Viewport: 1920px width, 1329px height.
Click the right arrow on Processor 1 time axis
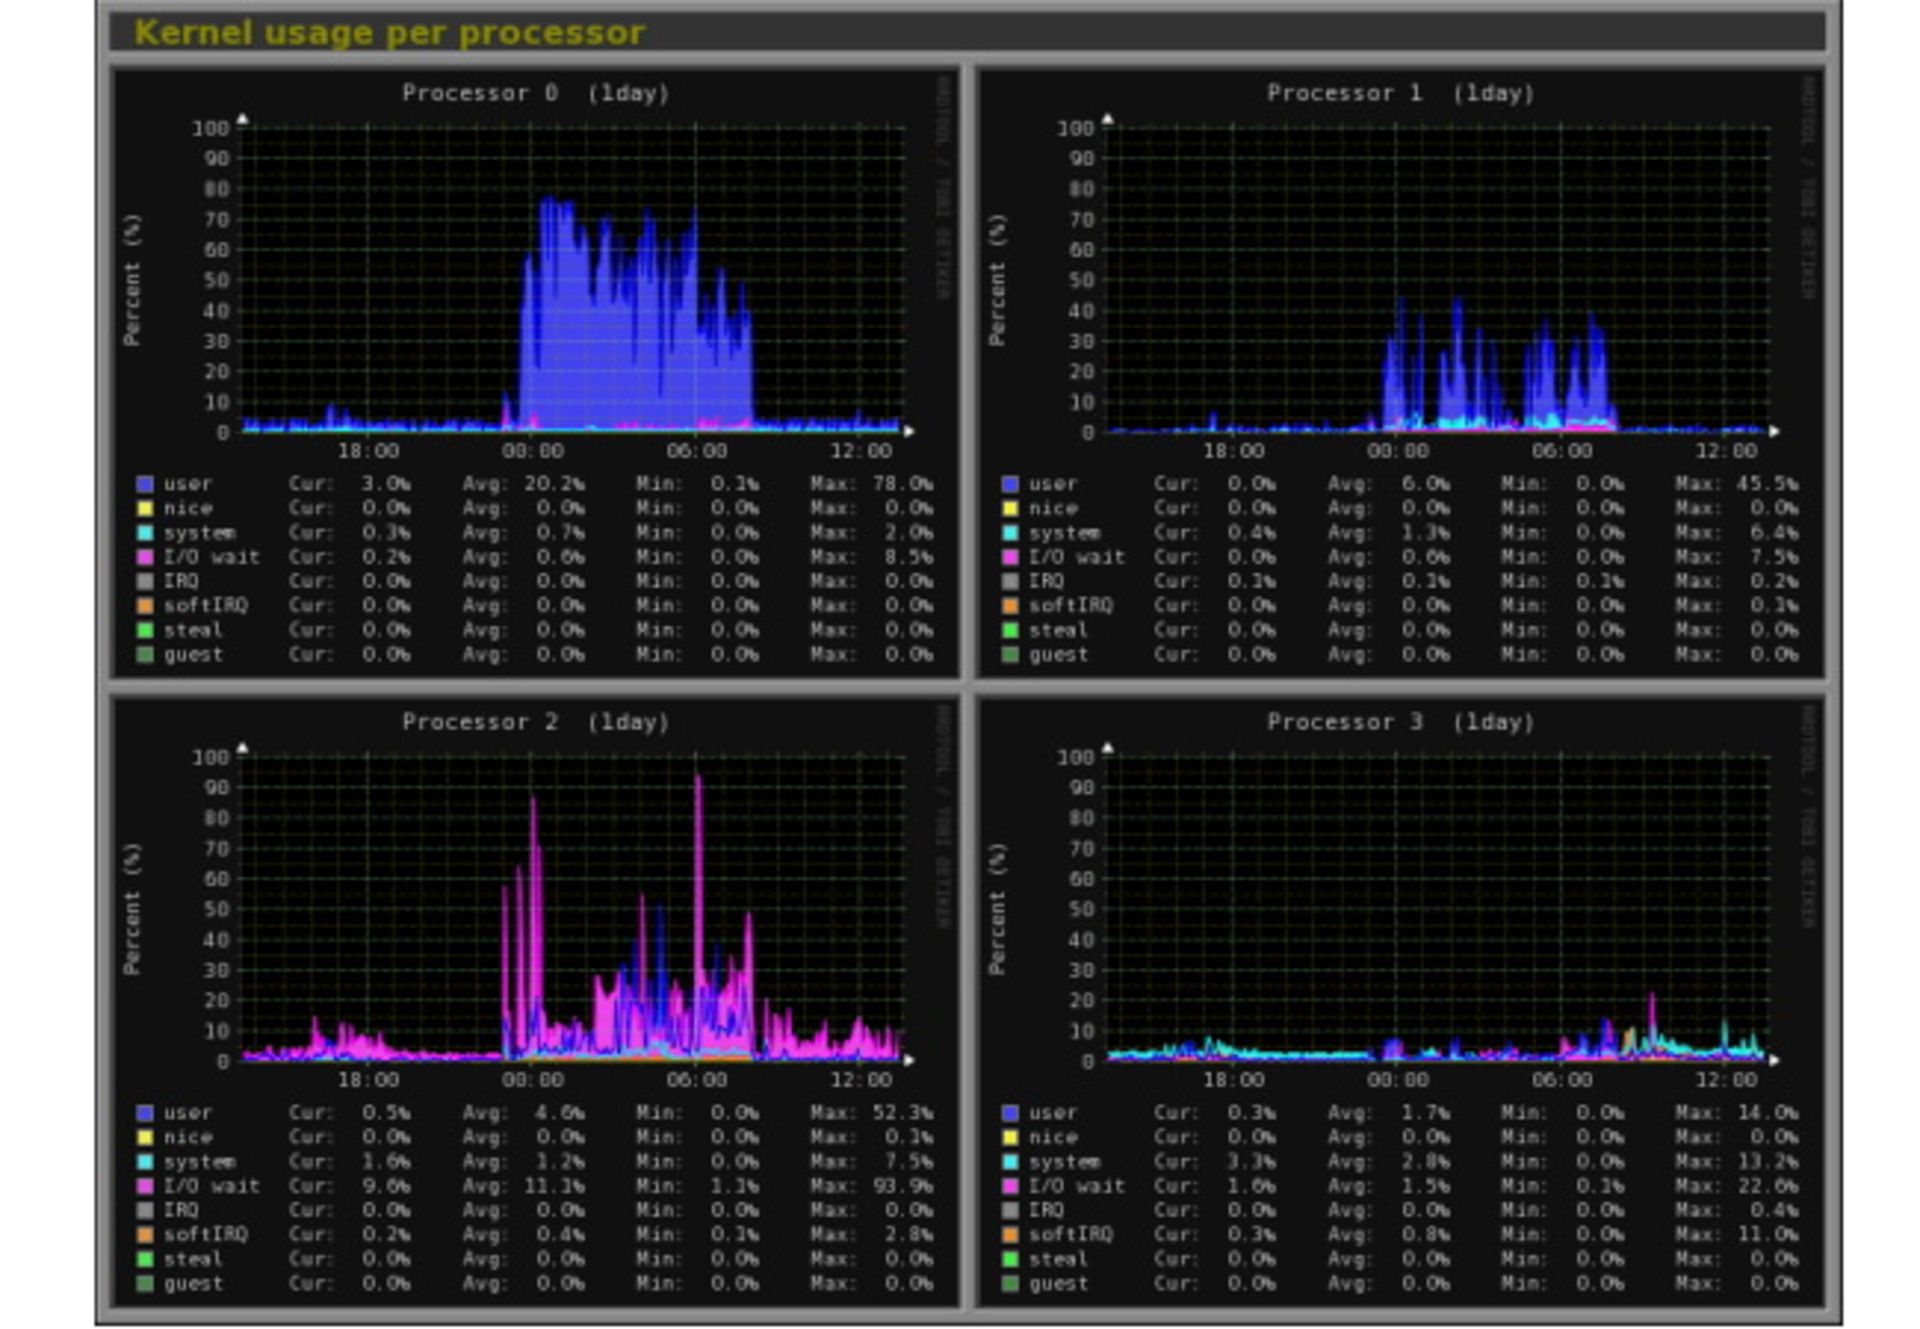(x=1774, y=431)
